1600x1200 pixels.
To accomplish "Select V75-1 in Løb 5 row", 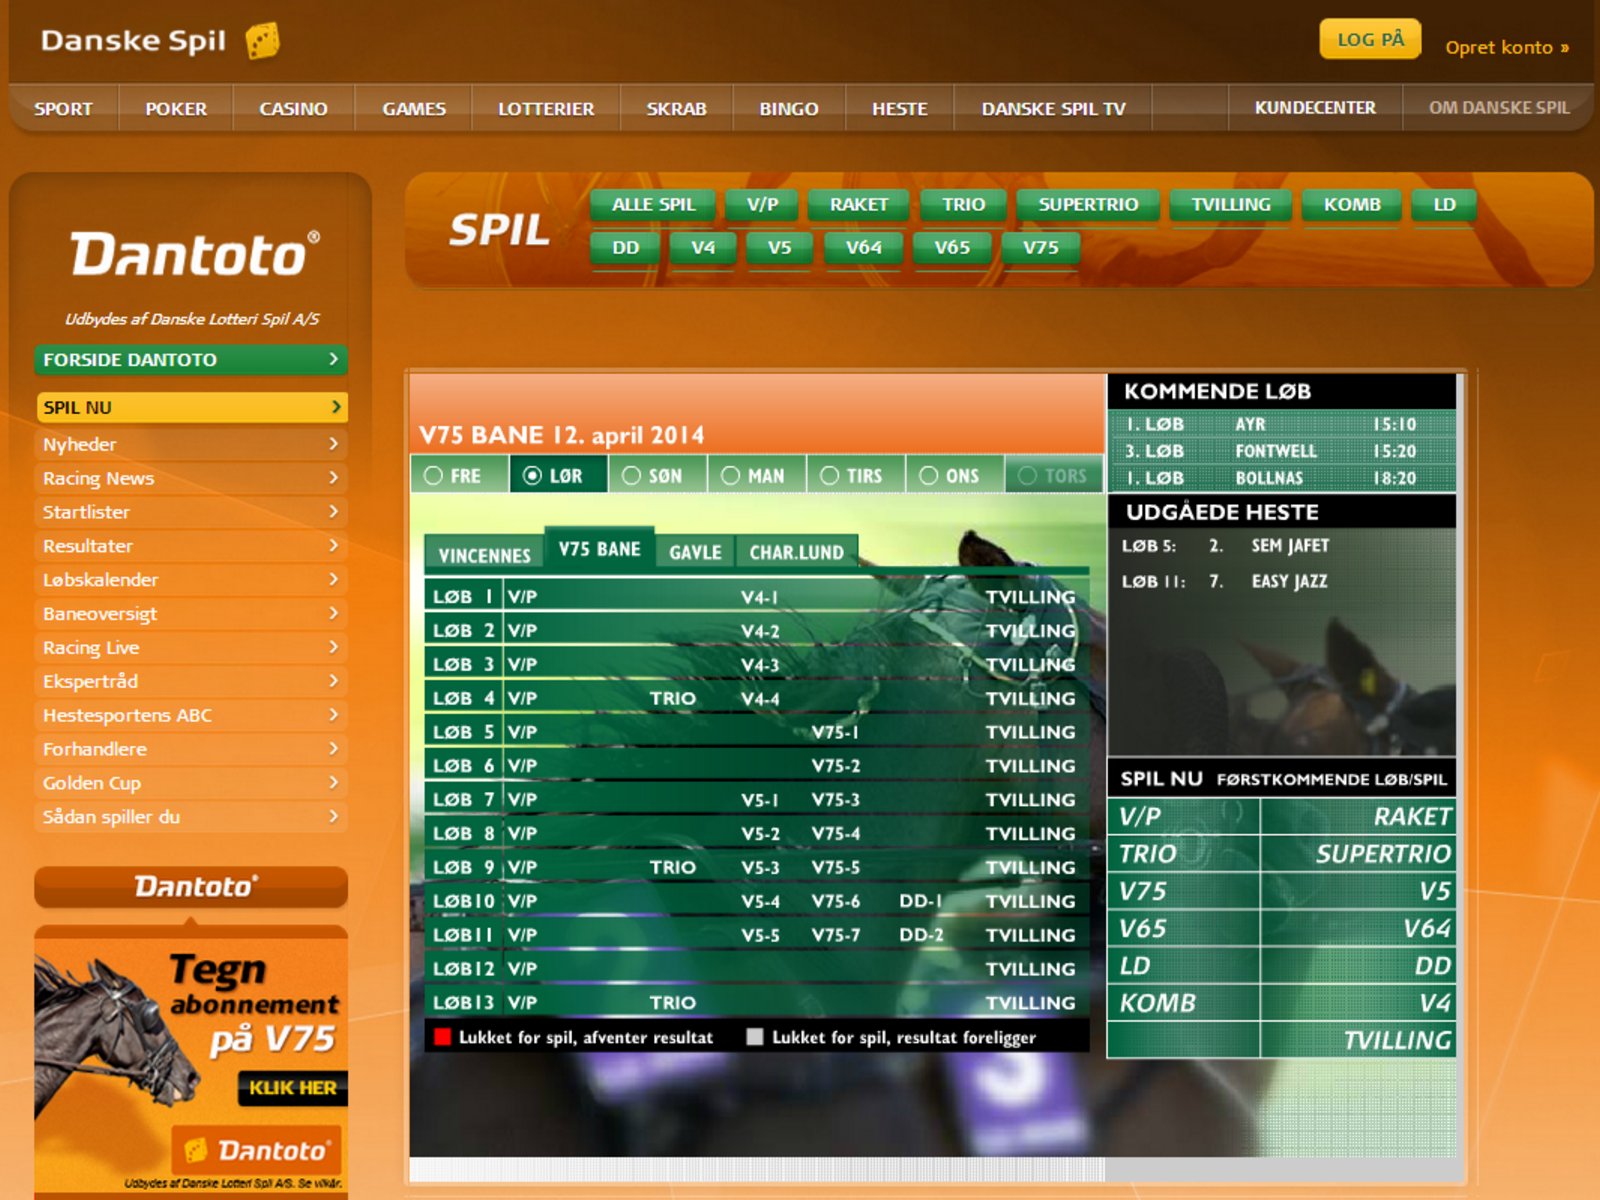I will click(835, 732).
